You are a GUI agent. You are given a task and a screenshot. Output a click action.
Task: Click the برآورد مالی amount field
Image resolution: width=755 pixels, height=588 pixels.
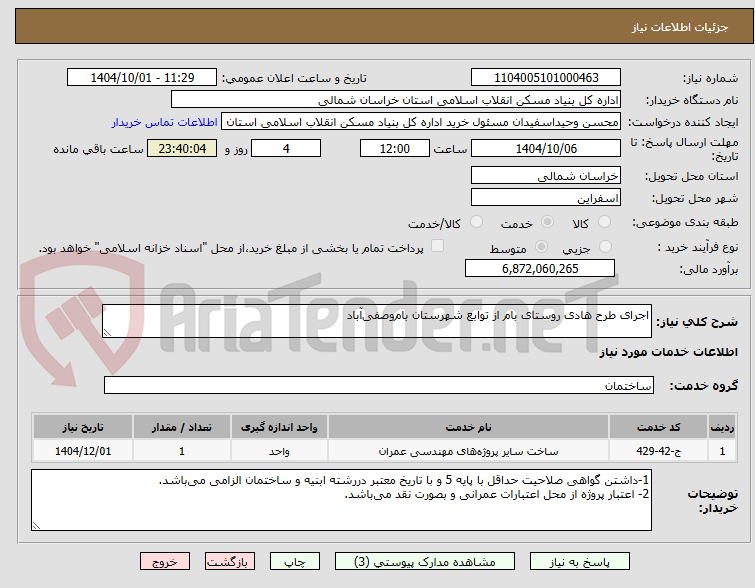click(x=540, y=268)
